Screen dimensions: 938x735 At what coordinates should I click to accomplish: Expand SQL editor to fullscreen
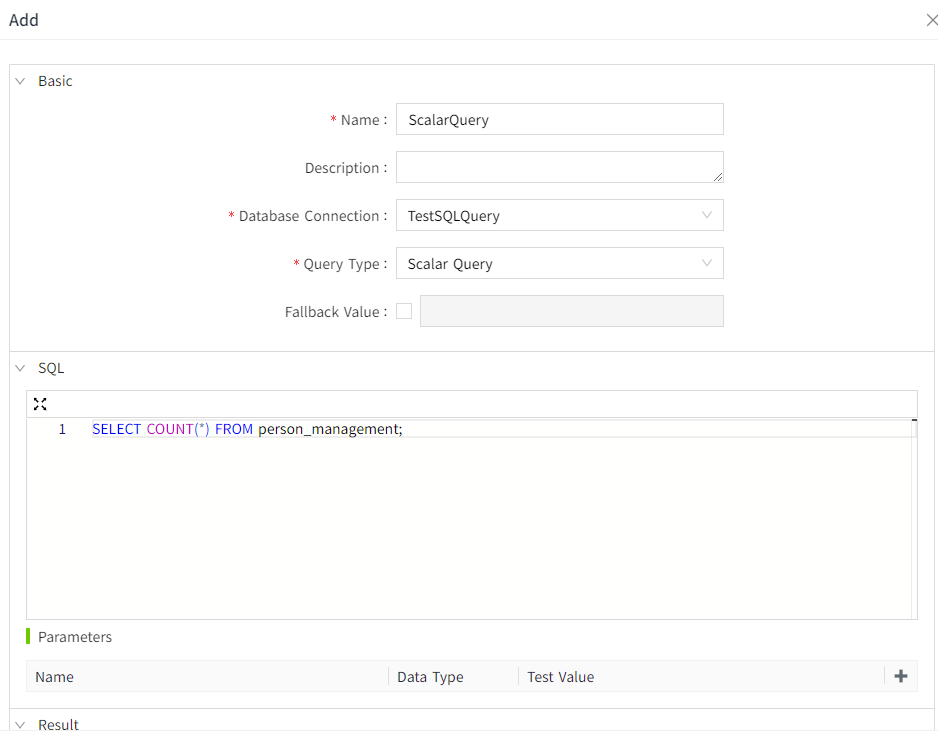click(40, 404)
